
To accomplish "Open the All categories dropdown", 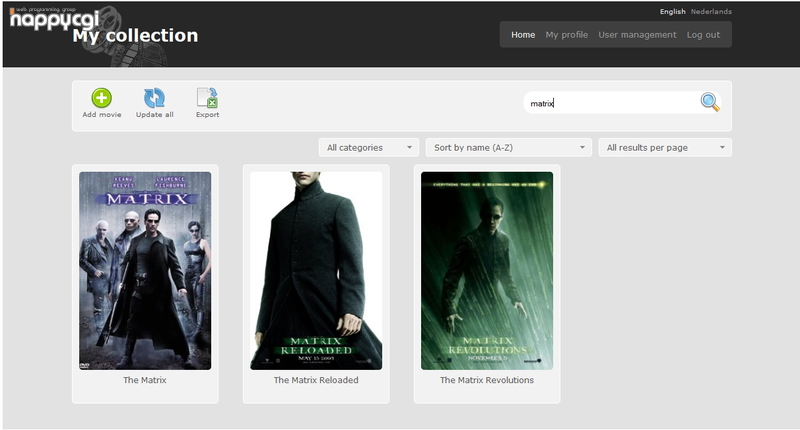I will click(369, 147).
